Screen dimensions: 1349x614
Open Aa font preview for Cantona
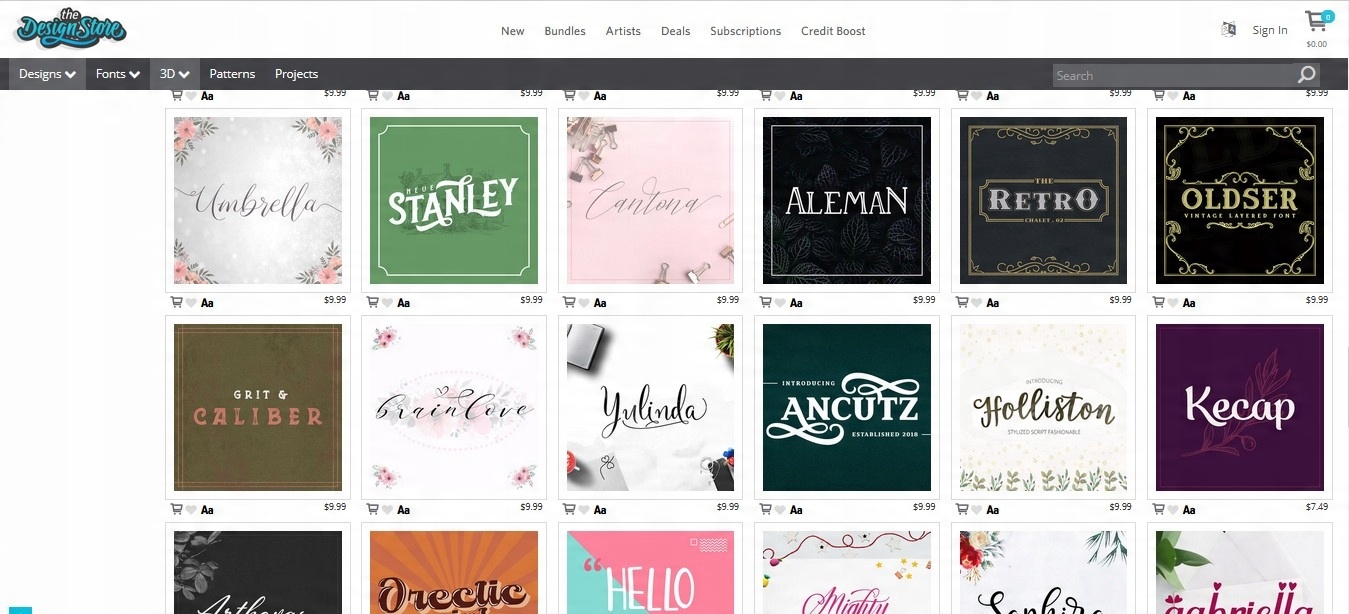pos(600,303)
